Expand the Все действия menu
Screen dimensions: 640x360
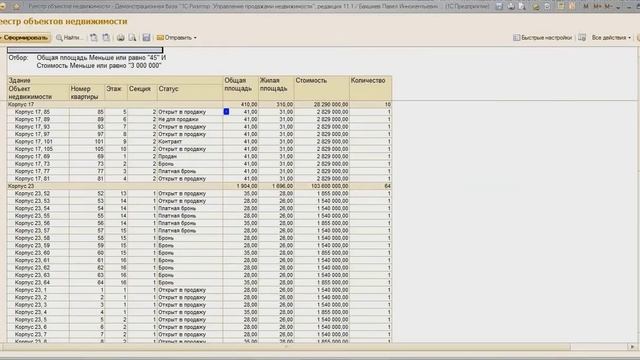tap(611, 38)
